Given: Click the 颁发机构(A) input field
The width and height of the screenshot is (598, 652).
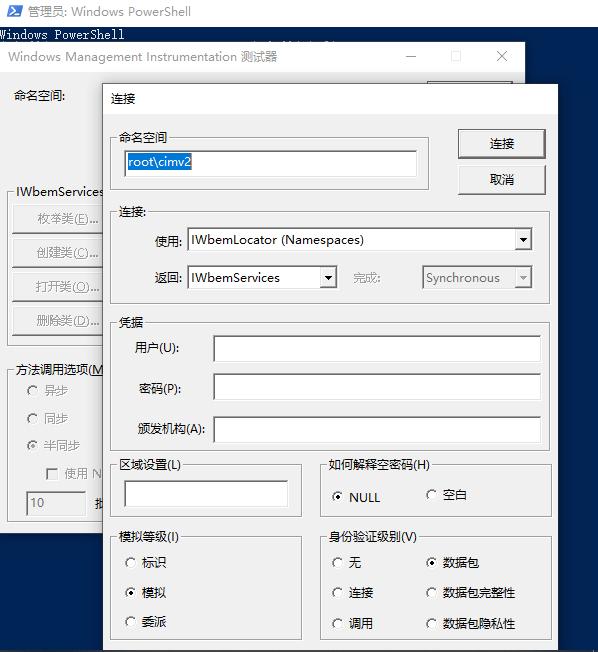Looking at the screenshot, I should (377, 430).
